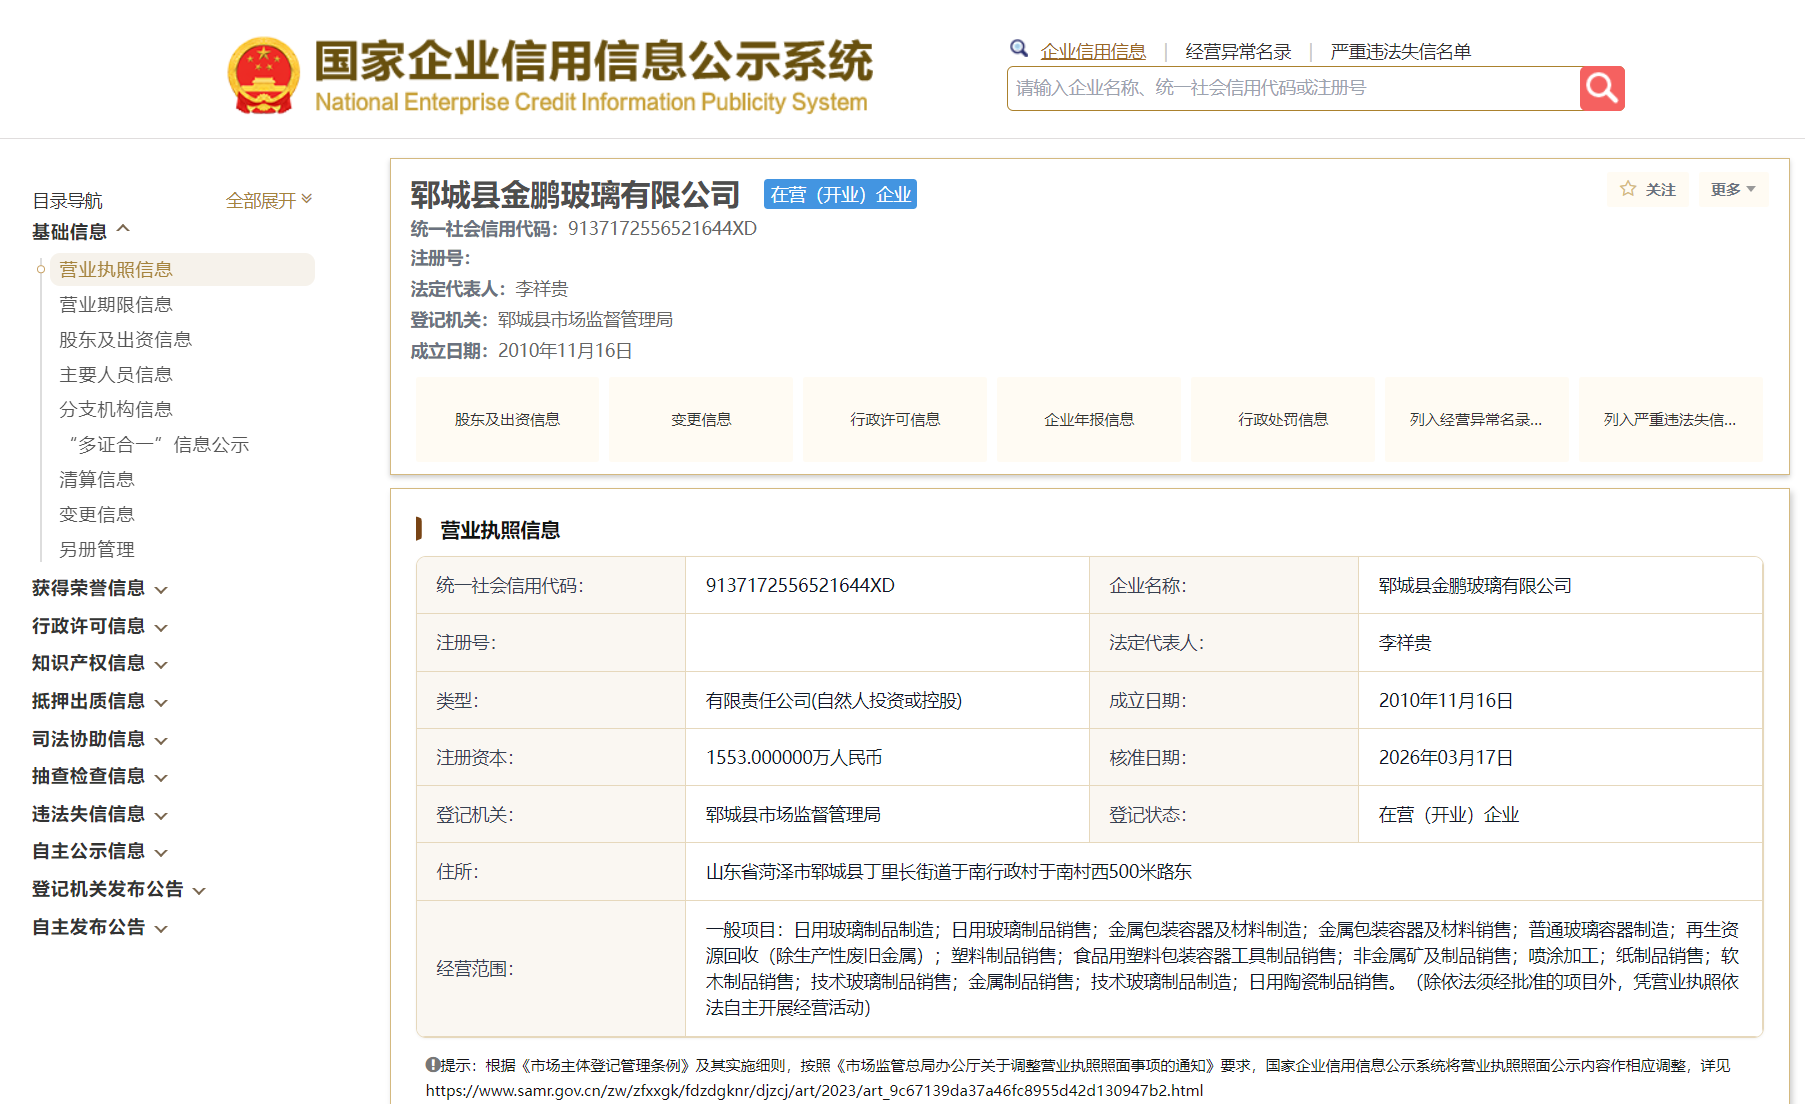This screenshot has width=1805, height=1104.
Task: Expand the 行政许可信息 sidebar section
Action: [99, 626]
